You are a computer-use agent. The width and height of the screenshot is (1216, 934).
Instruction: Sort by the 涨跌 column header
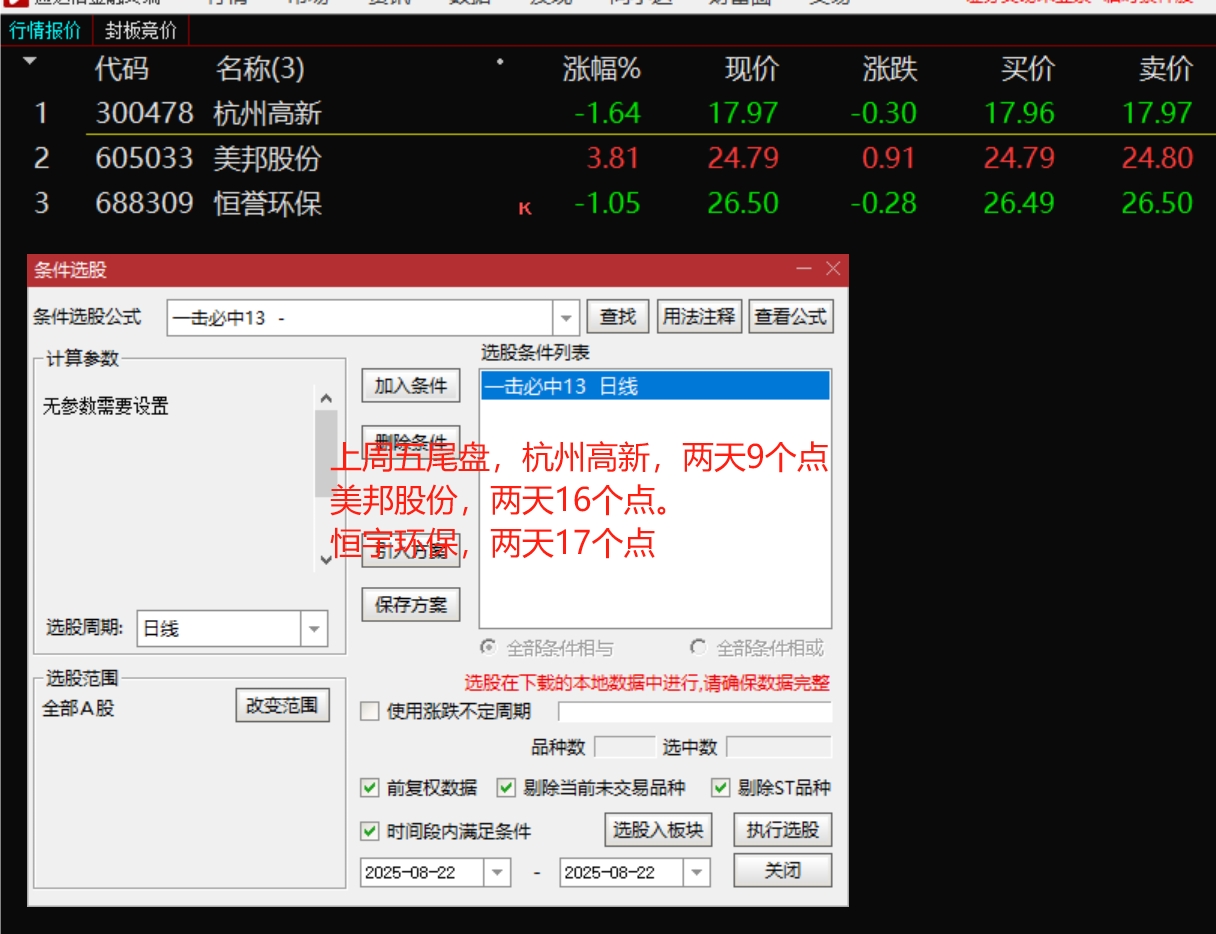889,69
